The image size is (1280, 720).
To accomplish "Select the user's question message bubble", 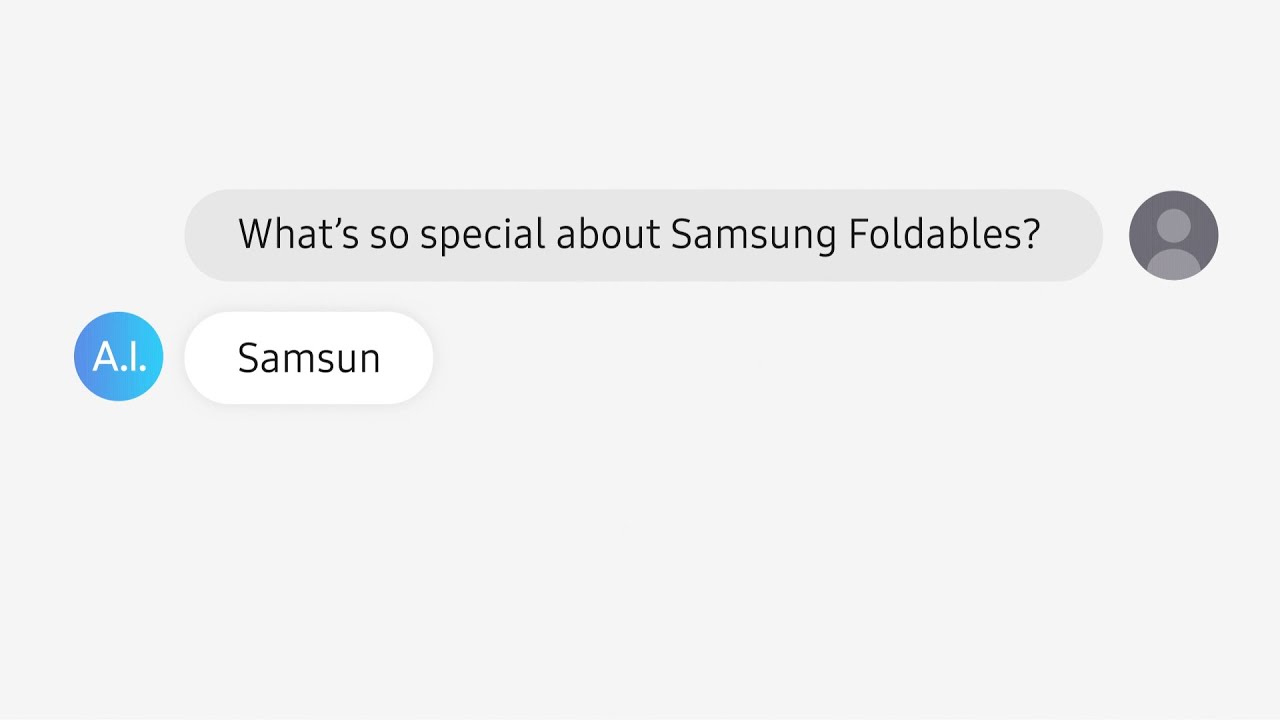I will pos(643,235).
